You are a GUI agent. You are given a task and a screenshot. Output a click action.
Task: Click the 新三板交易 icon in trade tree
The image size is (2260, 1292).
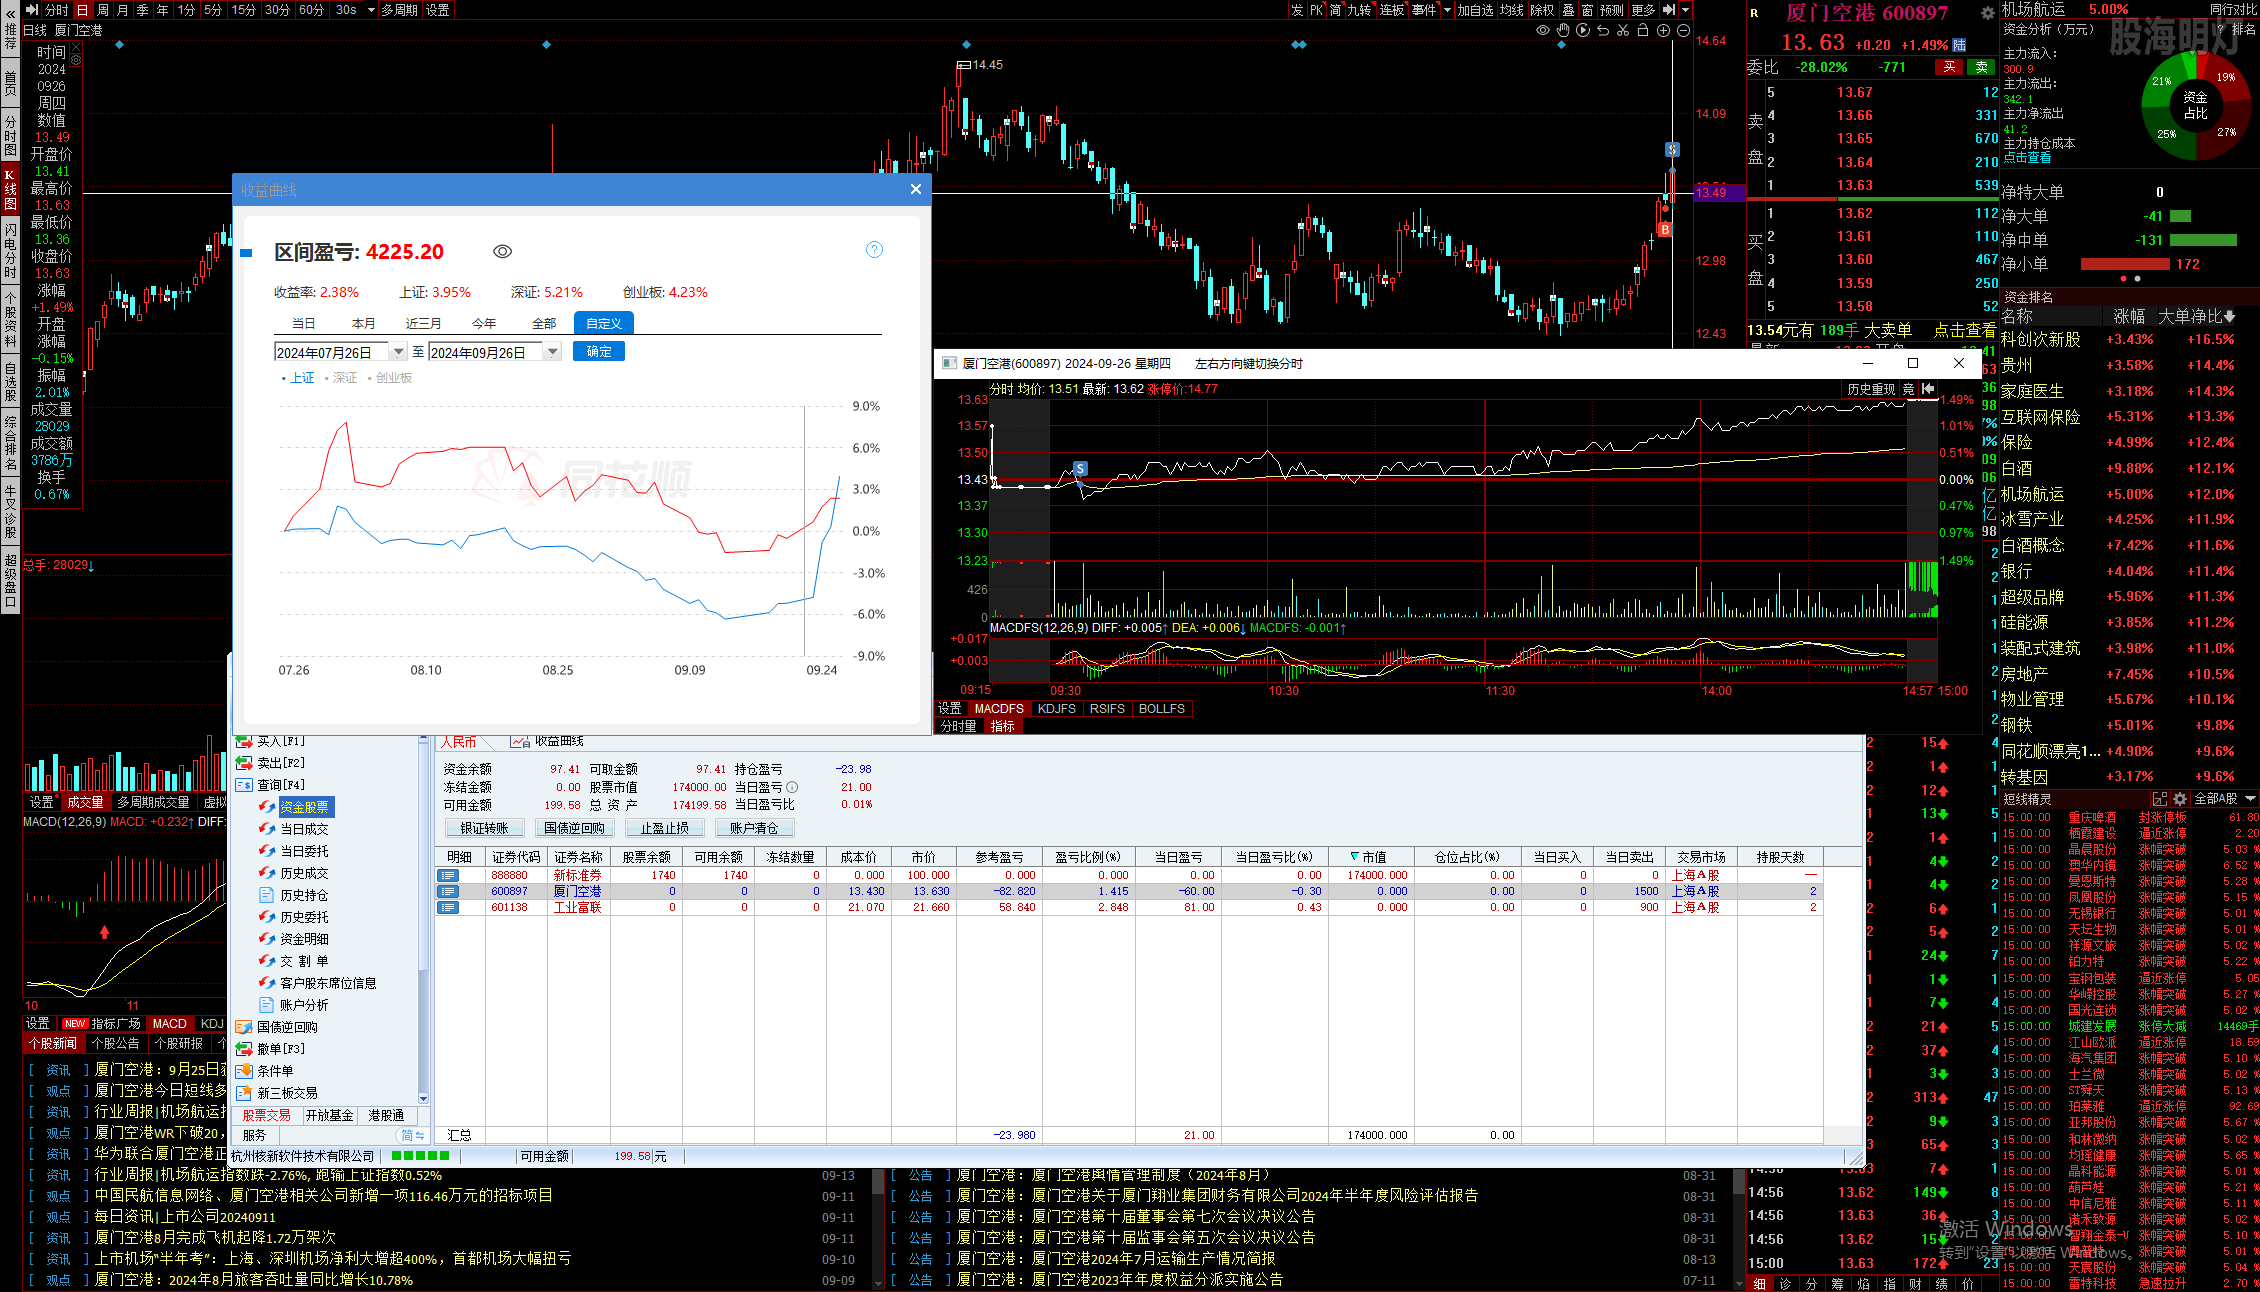click(244, 1093)
